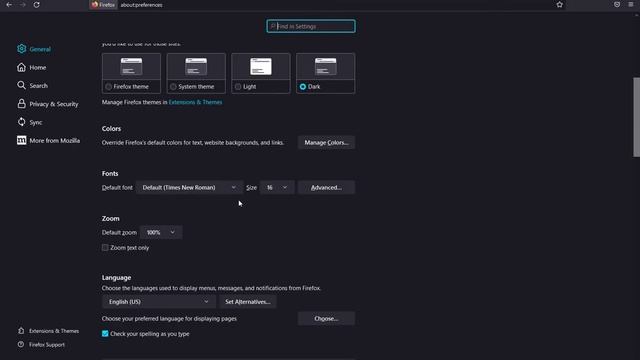Click the System theme preview thumbnail
The image size is (640, 360).
pos(196,67)
